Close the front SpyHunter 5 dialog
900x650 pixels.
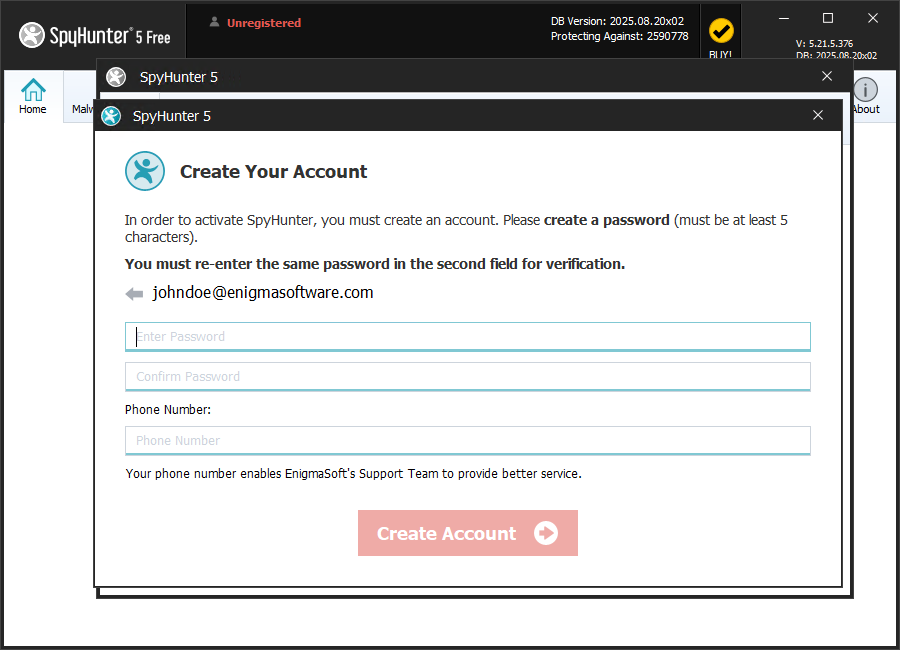pyautogui.click(x=818, y=116)
